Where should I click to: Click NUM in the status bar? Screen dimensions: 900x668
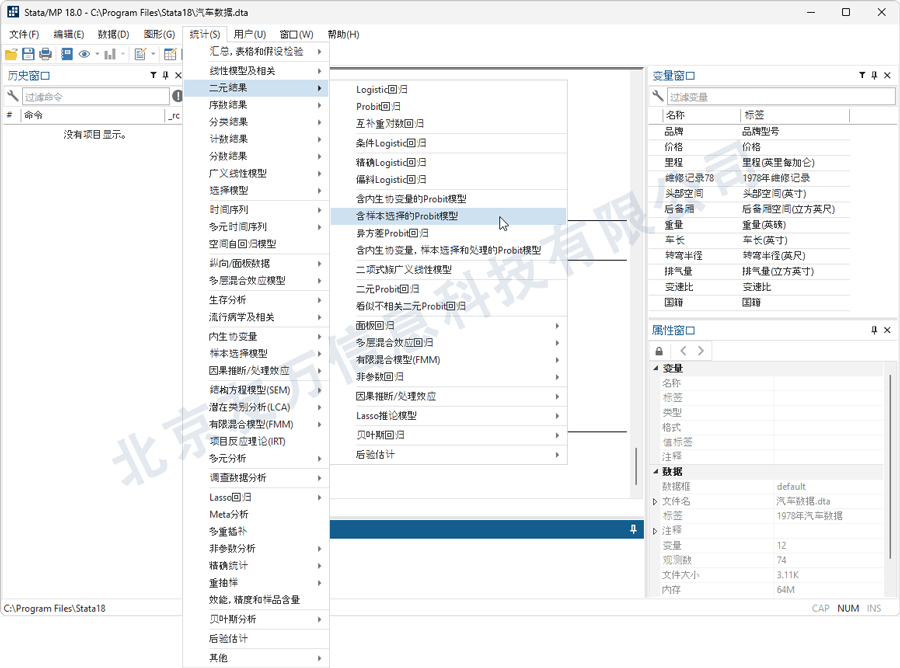pyautogui.click(x=848, y=608)
